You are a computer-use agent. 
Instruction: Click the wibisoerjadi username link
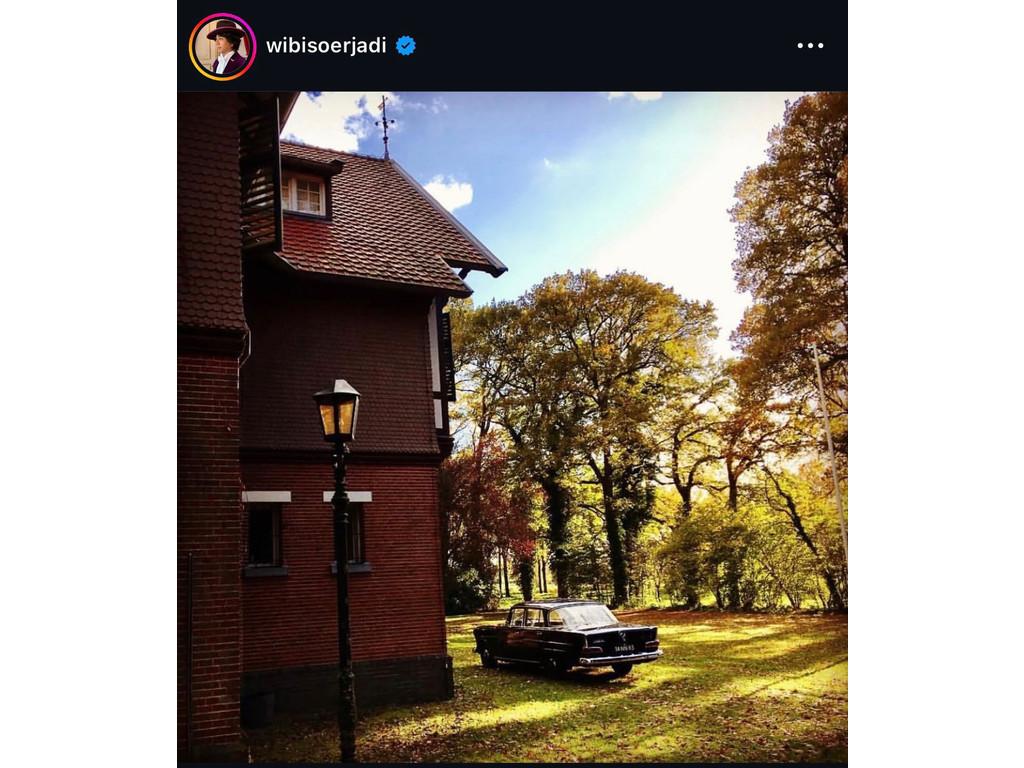[326, 45]
